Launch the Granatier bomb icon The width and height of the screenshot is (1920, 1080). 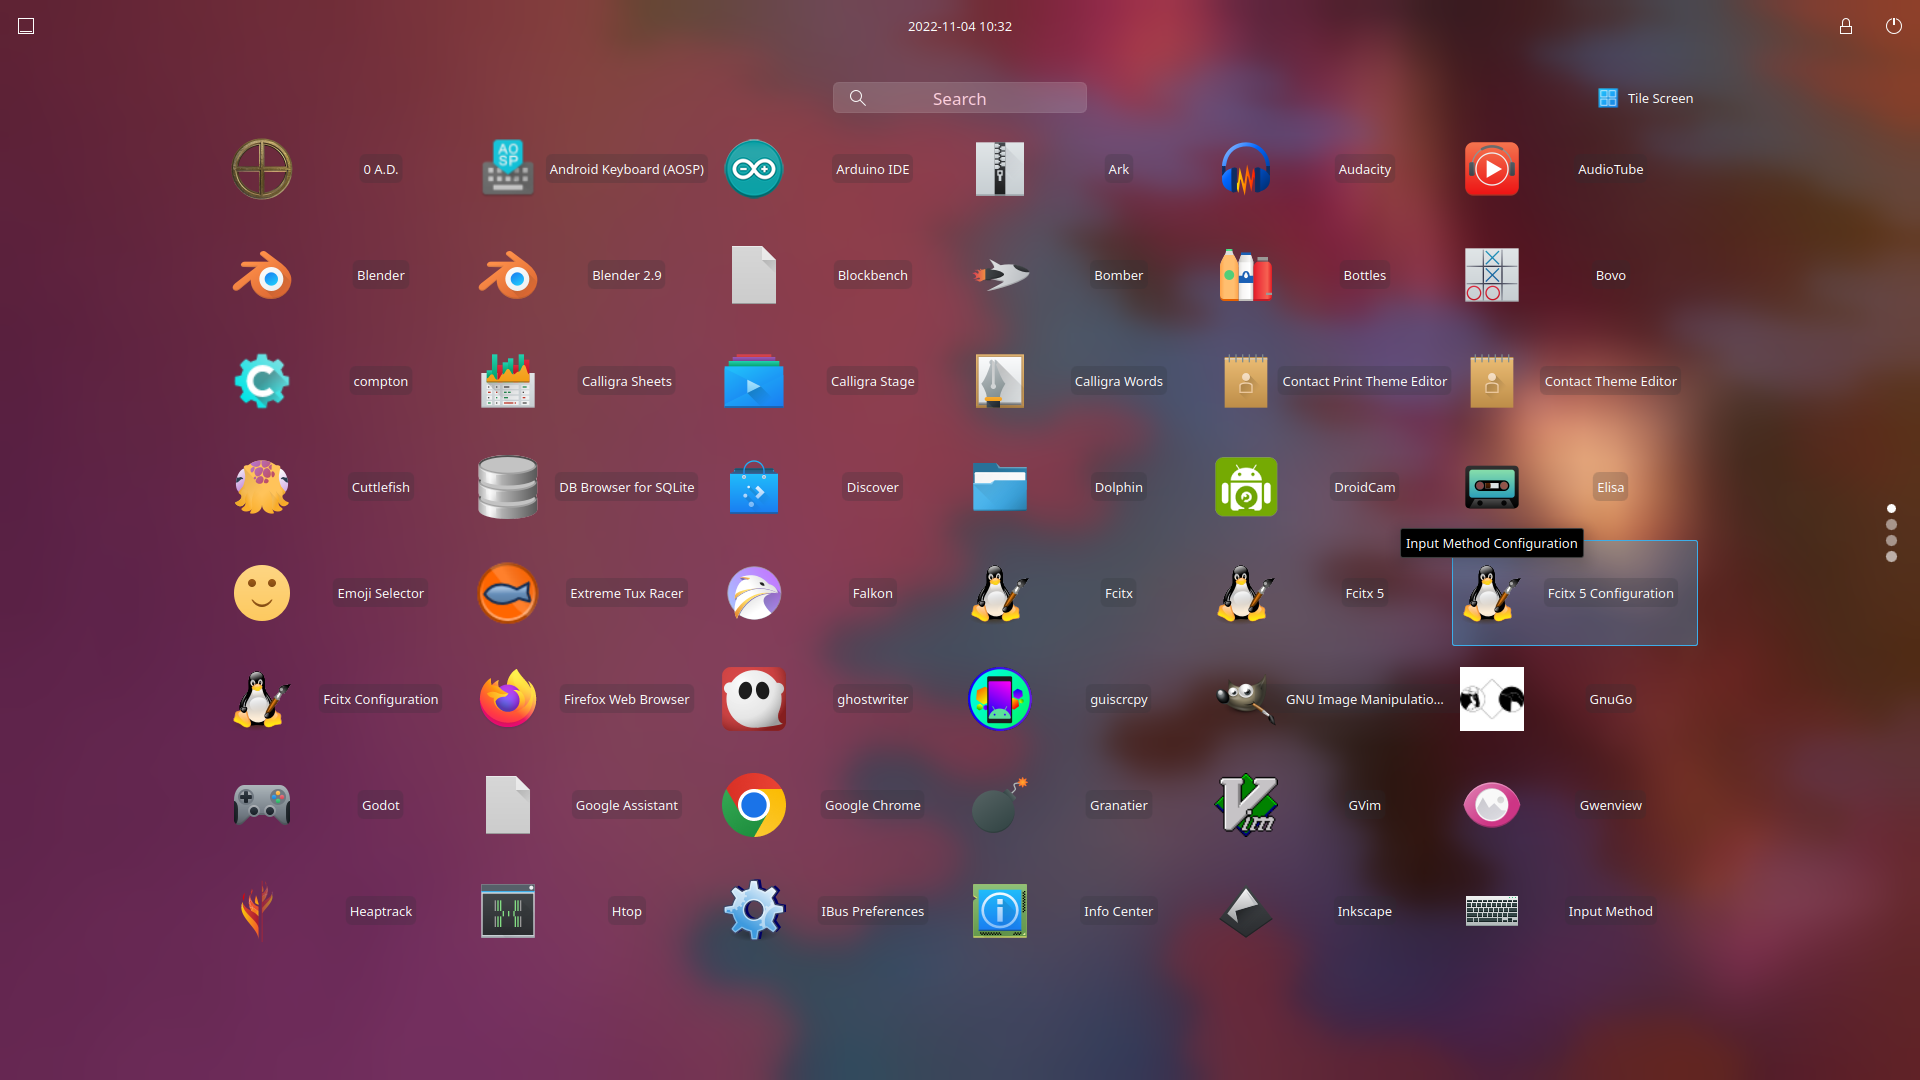[1000, 805]
